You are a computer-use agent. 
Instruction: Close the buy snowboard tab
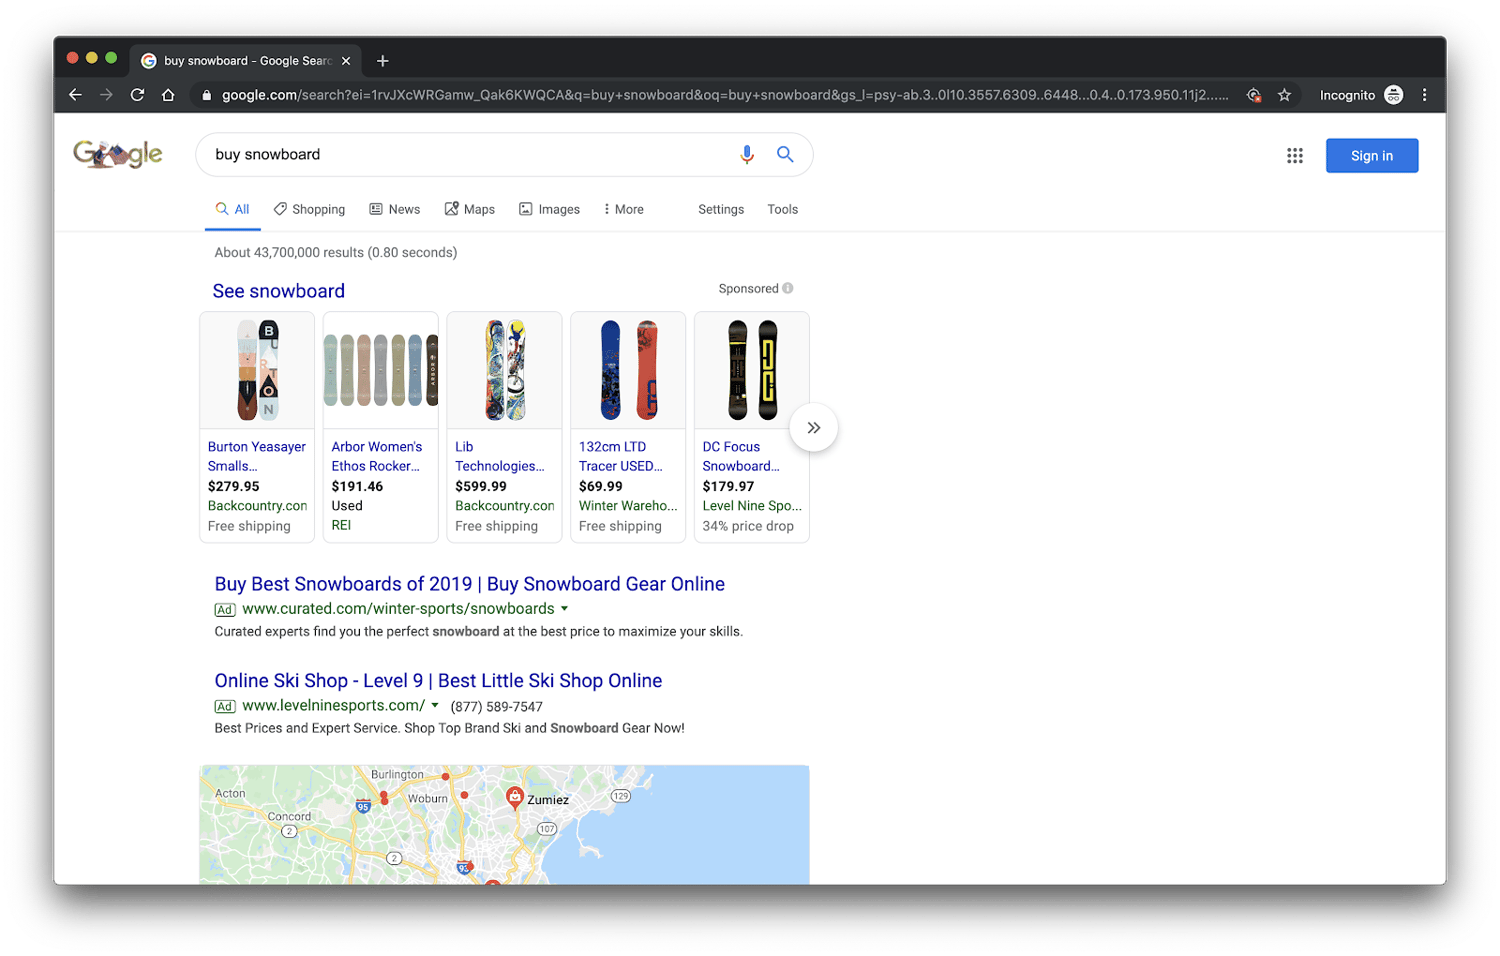346,61
